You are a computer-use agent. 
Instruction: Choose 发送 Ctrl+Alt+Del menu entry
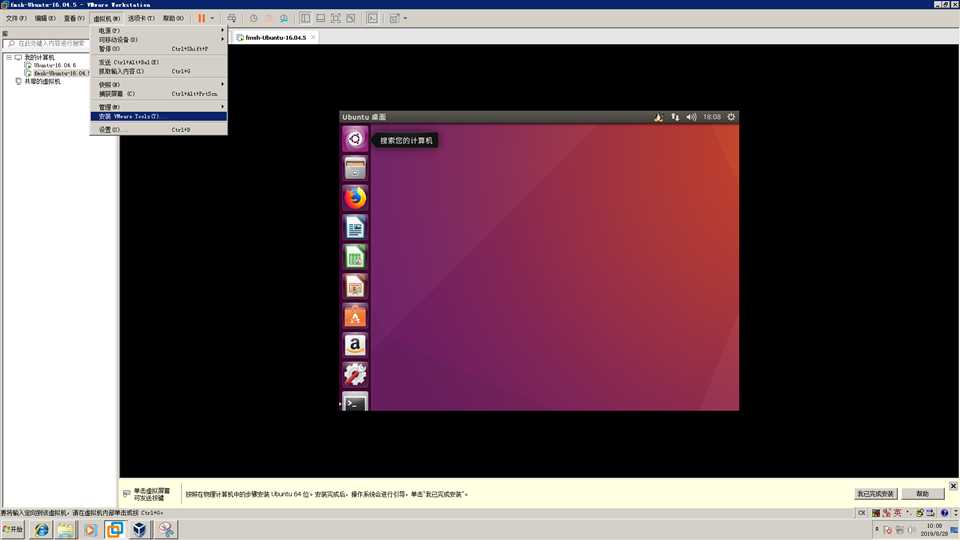pyautogui.click(x=159, y=62)
